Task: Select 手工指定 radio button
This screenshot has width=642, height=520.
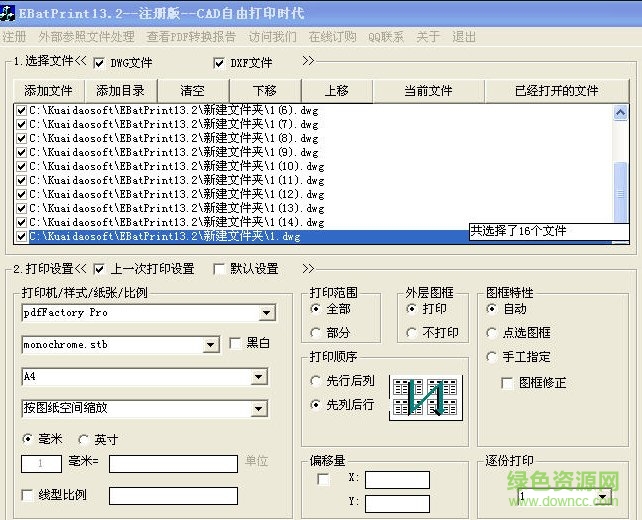Action: (491, 357)
